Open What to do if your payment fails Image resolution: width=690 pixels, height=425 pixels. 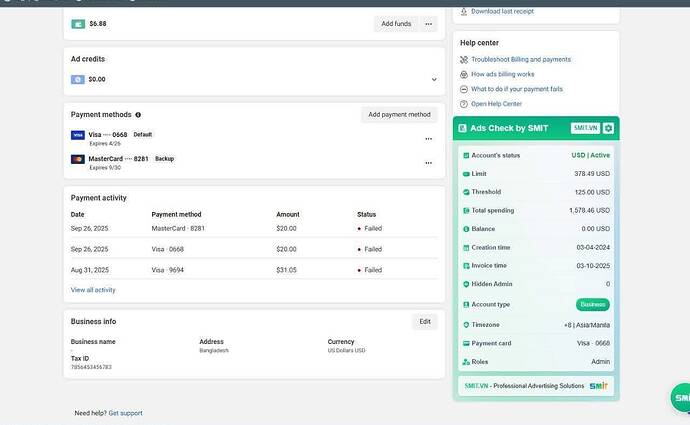pyautogui.click(x=517, y=89)
